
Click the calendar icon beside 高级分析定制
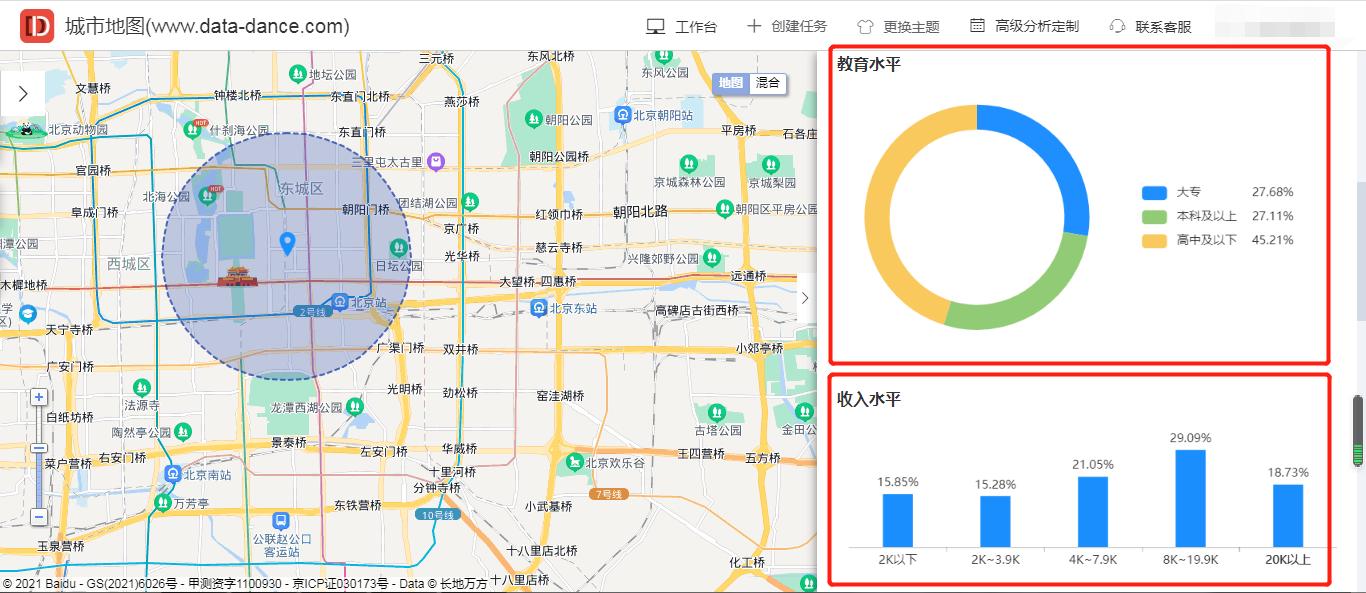[975, 25]
